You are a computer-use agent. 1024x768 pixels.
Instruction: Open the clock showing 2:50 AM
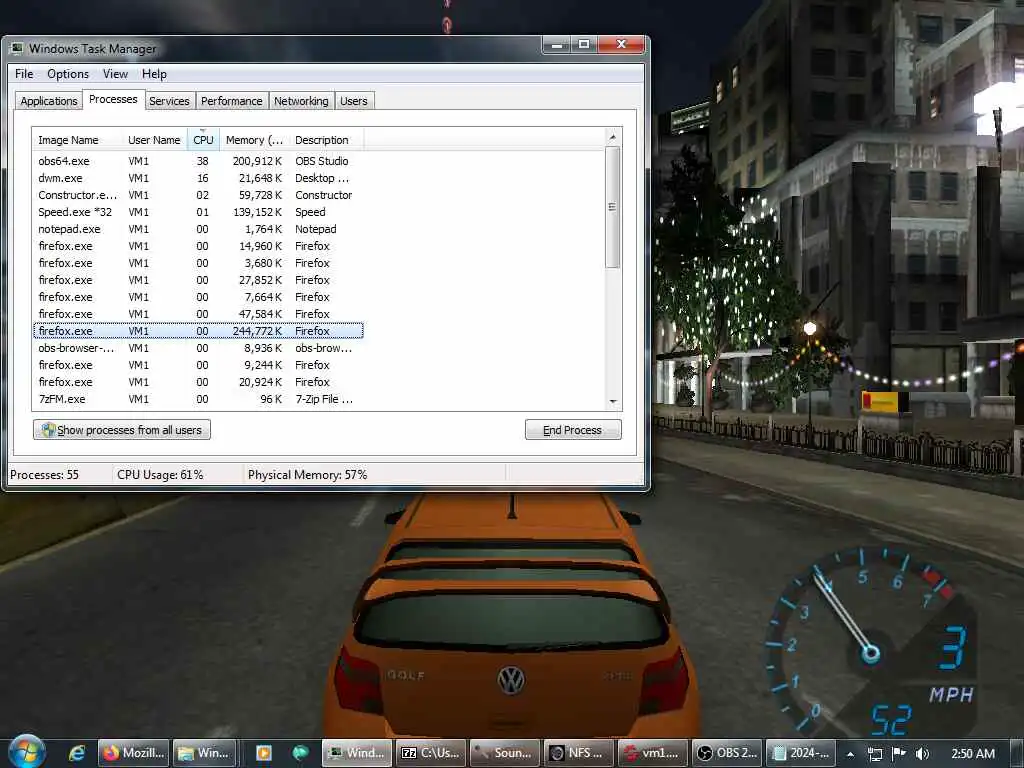pos(972,754)
